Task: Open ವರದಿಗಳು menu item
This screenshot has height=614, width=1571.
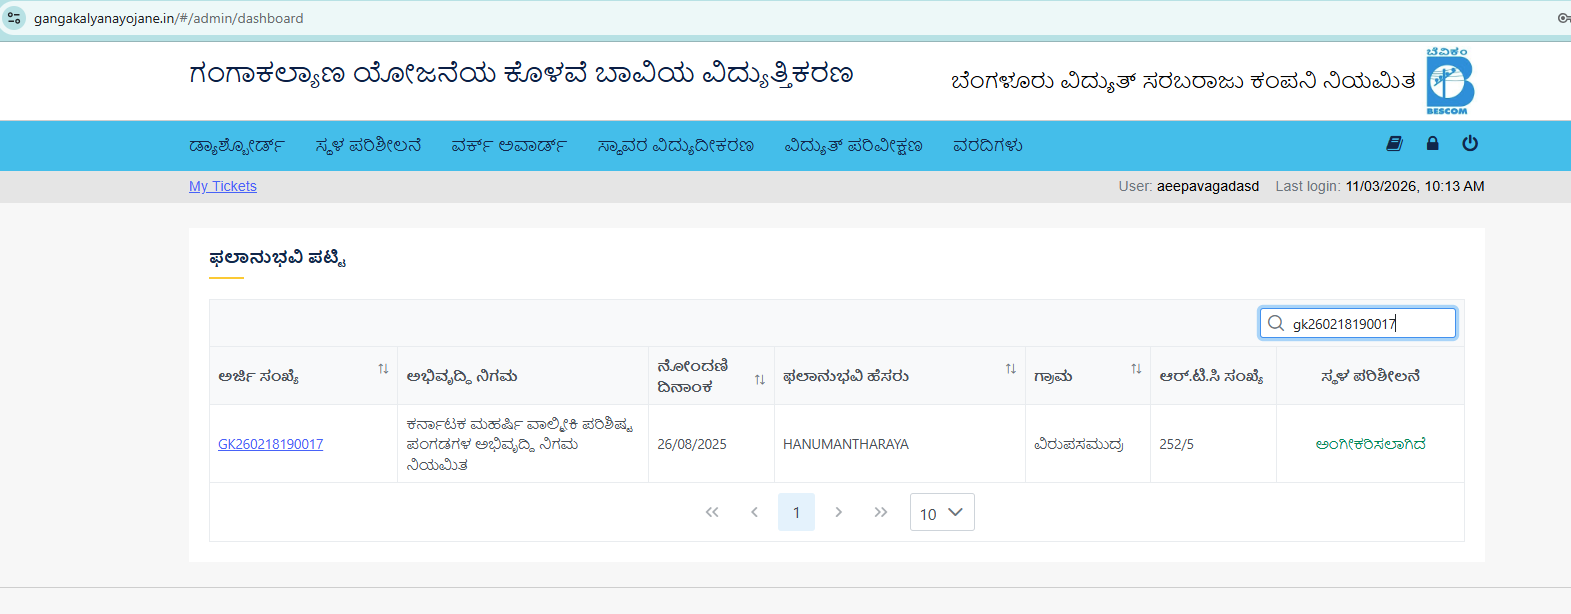Action: click(987, 146)
